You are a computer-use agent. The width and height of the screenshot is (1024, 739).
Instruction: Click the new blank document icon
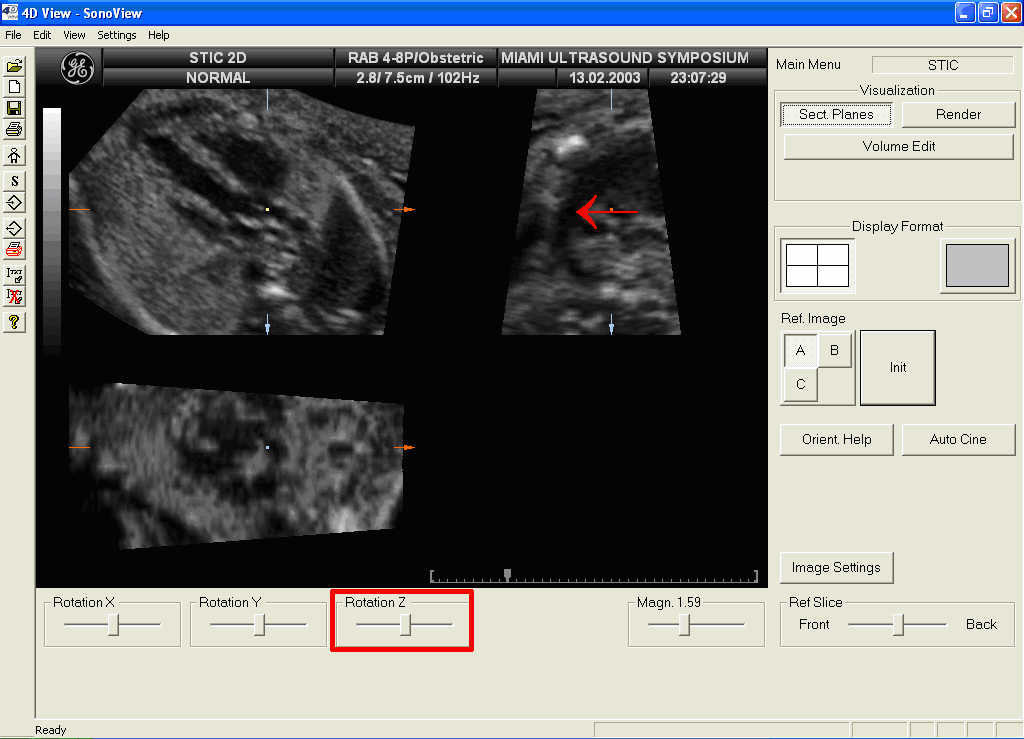pos(14,87)
